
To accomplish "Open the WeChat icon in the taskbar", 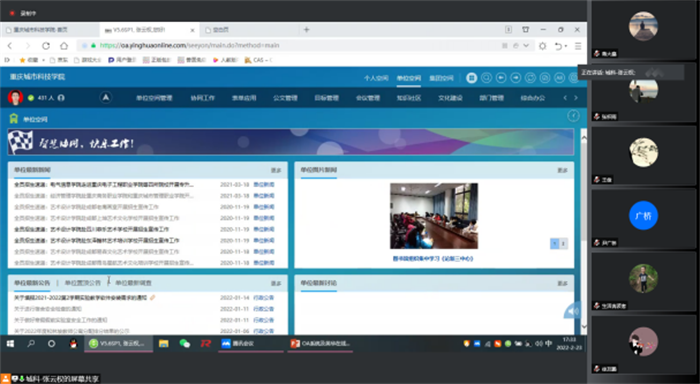I will [184, 343].
